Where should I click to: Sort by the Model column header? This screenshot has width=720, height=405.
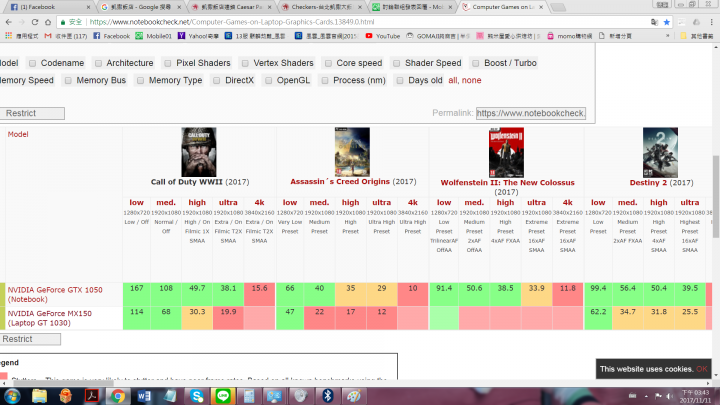(18, 135)
